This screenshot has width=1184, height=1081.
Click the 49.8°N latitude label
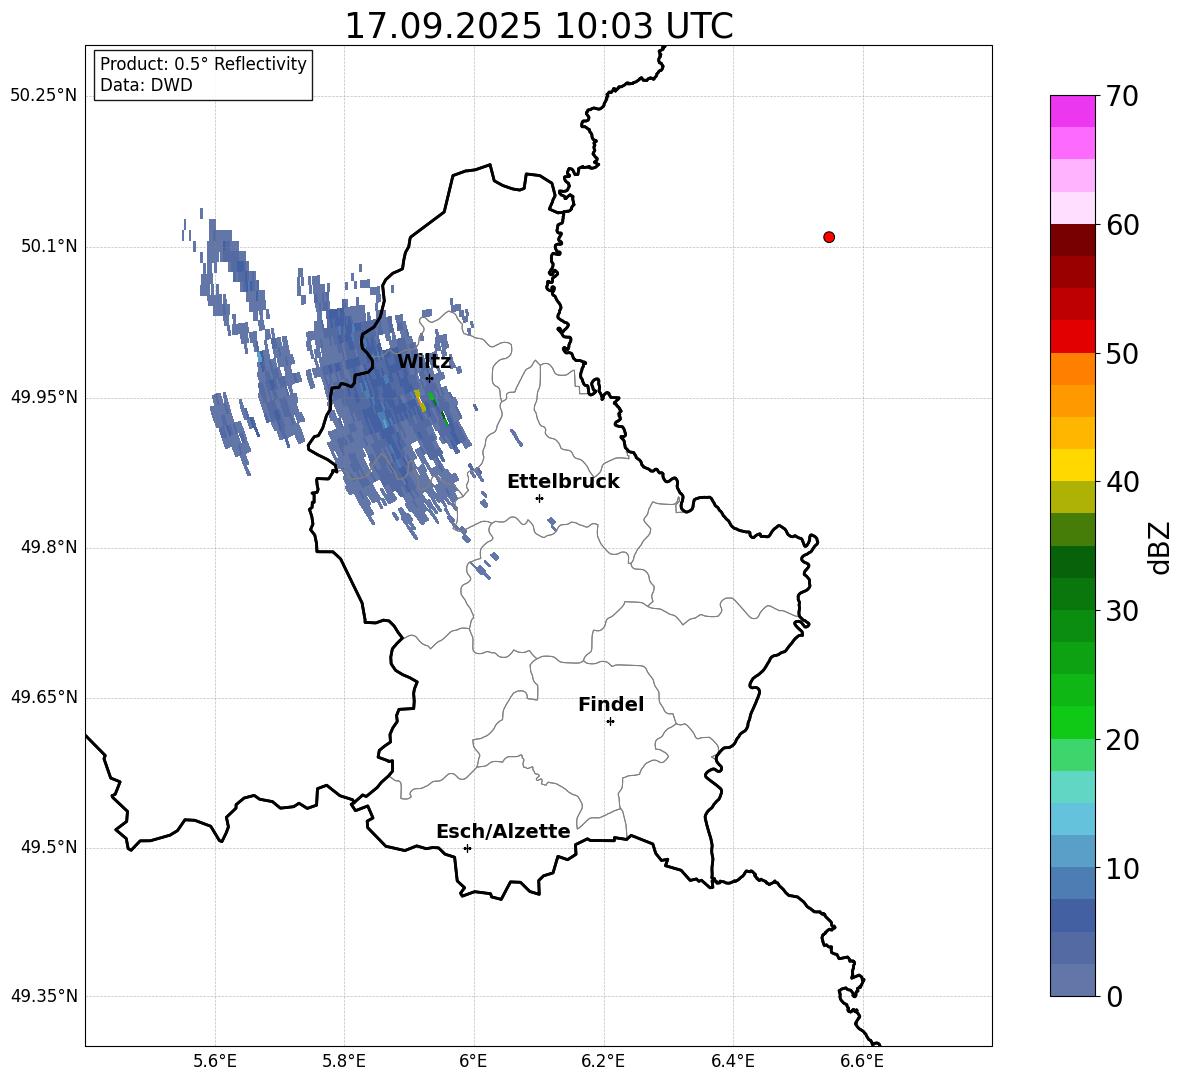coord(48,547)
